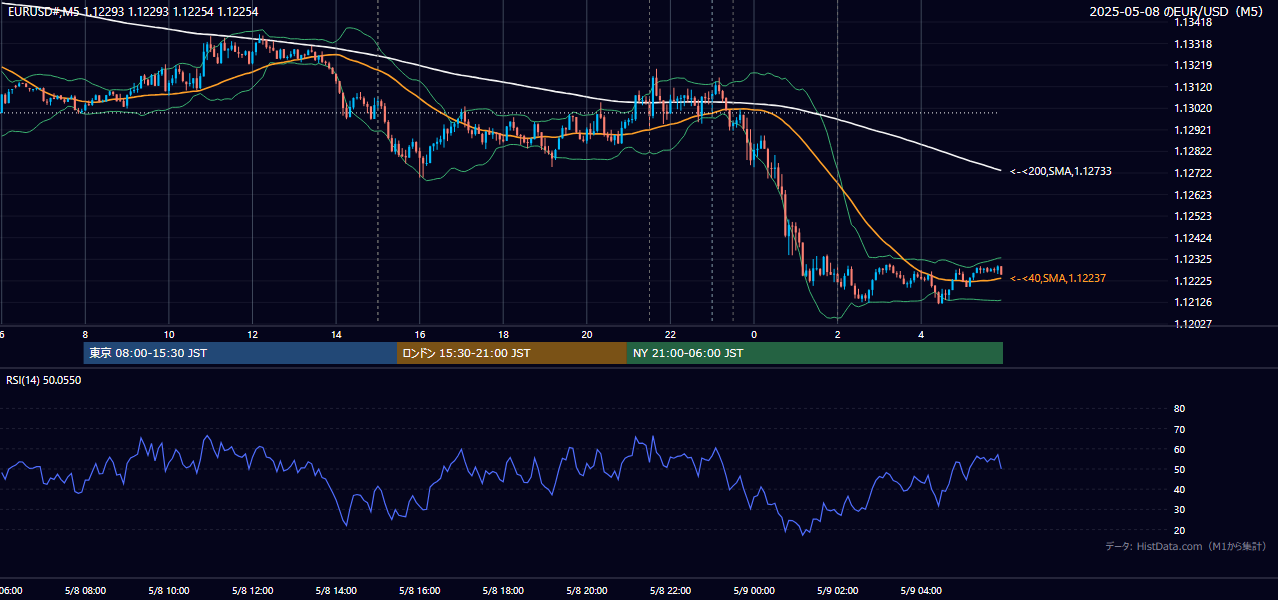Click the RSI(14) 50.0550 indicator label
This screenshot has width=1278, height=600.
[x=44, y=381]
